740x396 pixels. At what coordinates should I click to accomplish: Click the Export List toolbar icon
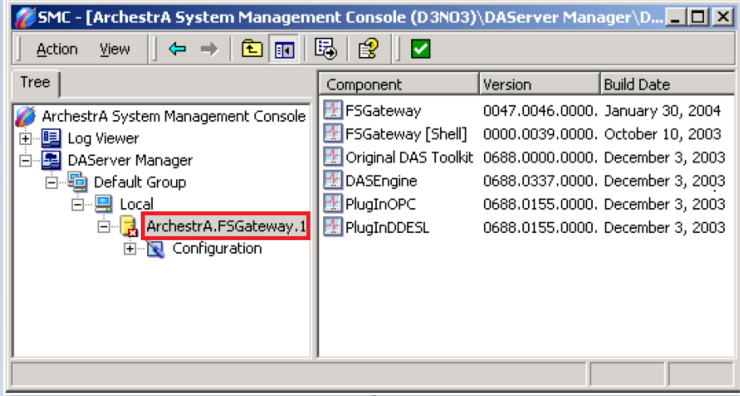325,49
